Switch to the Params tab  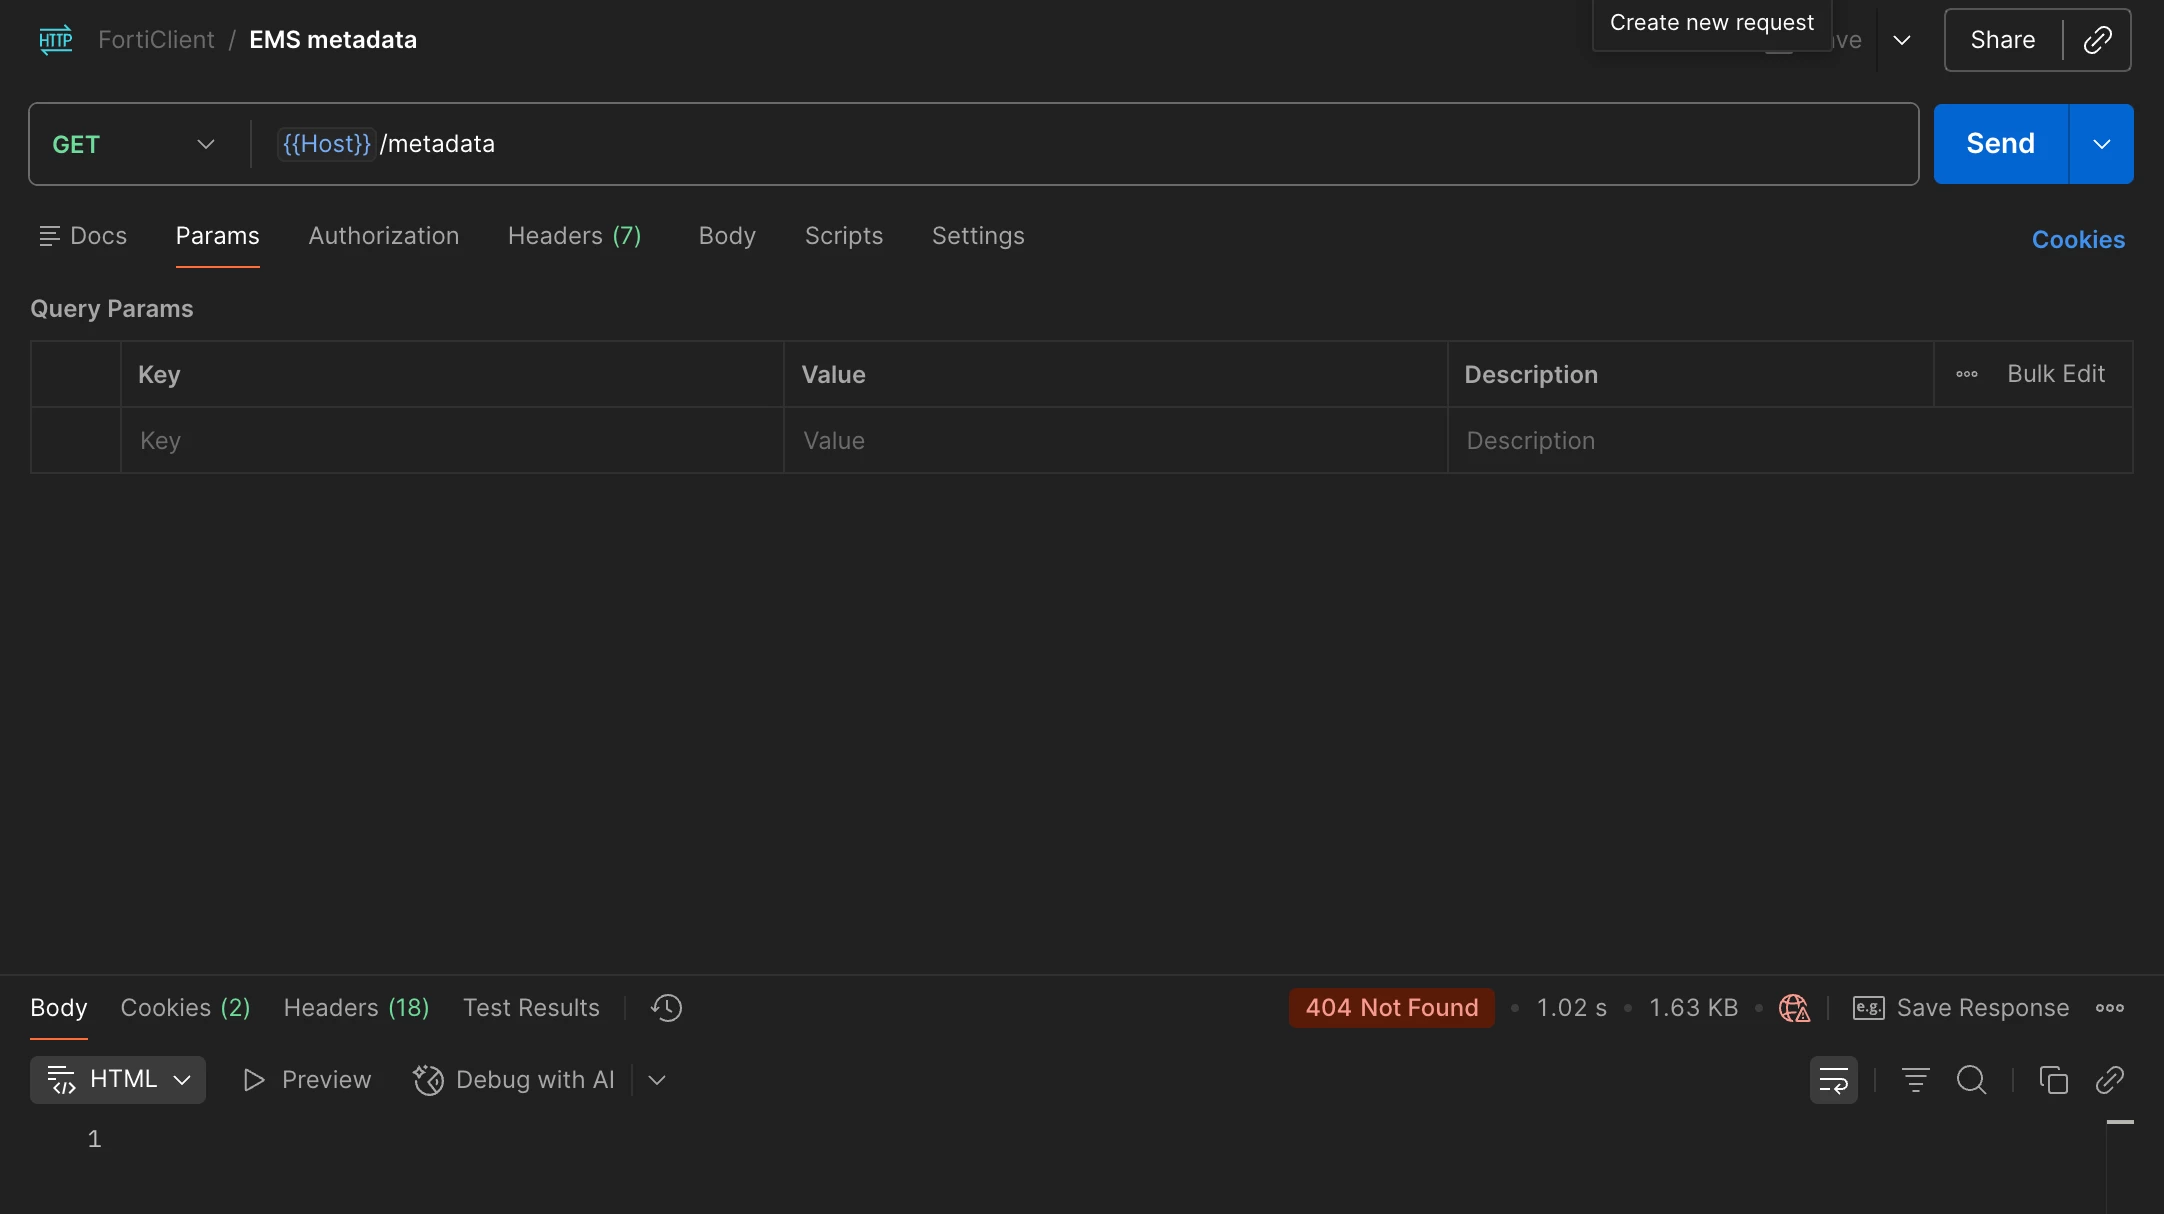point(217,236)
